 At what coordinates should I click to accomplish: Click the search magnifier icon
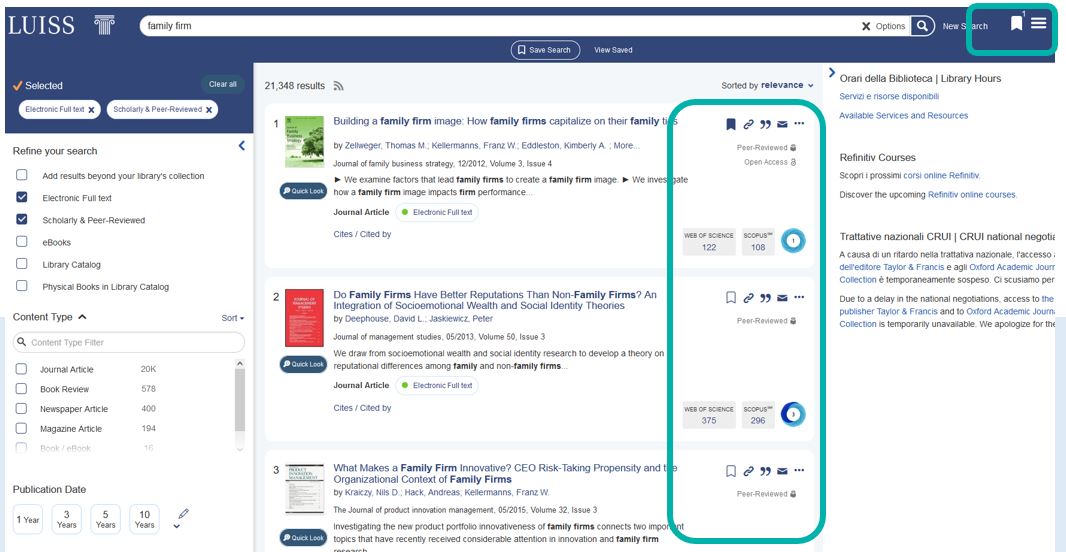pos(922,26)
